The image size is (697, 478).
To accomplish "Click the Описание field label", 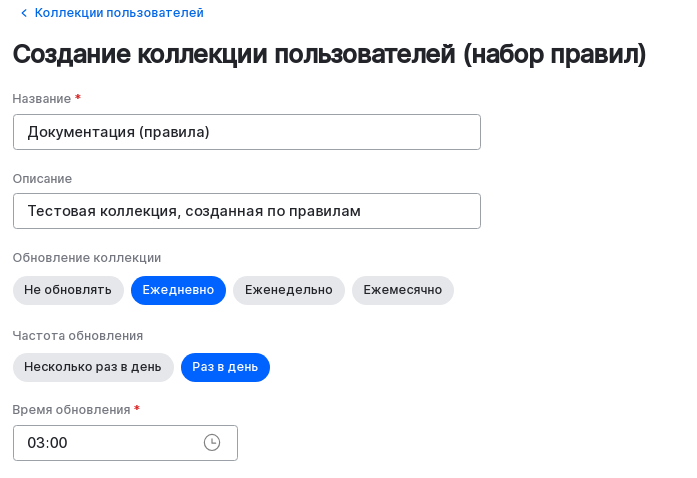I will pos(42,178).
